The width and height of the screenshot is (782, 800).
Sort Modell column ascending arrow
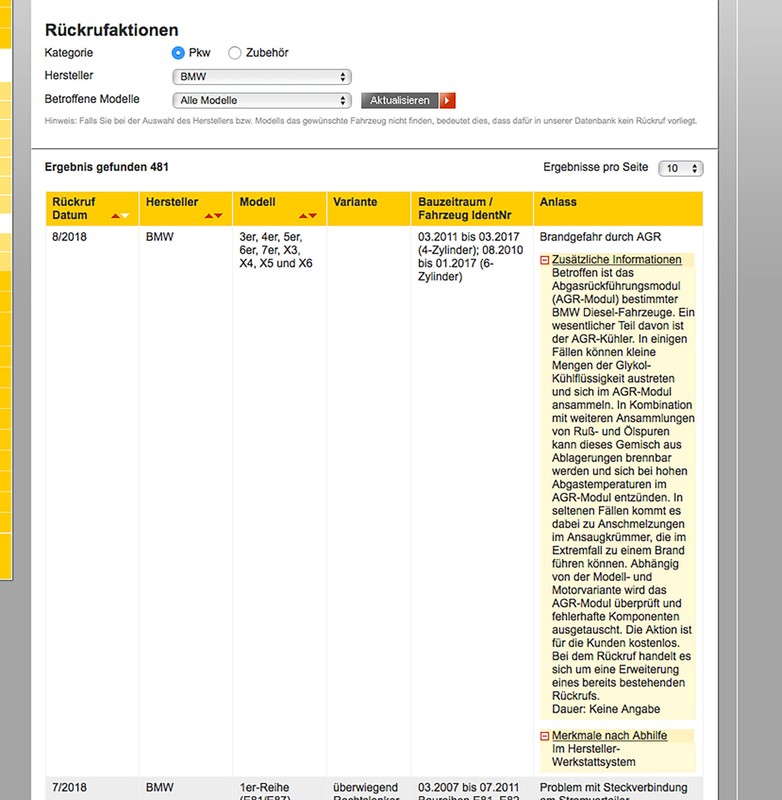[303, 216]
